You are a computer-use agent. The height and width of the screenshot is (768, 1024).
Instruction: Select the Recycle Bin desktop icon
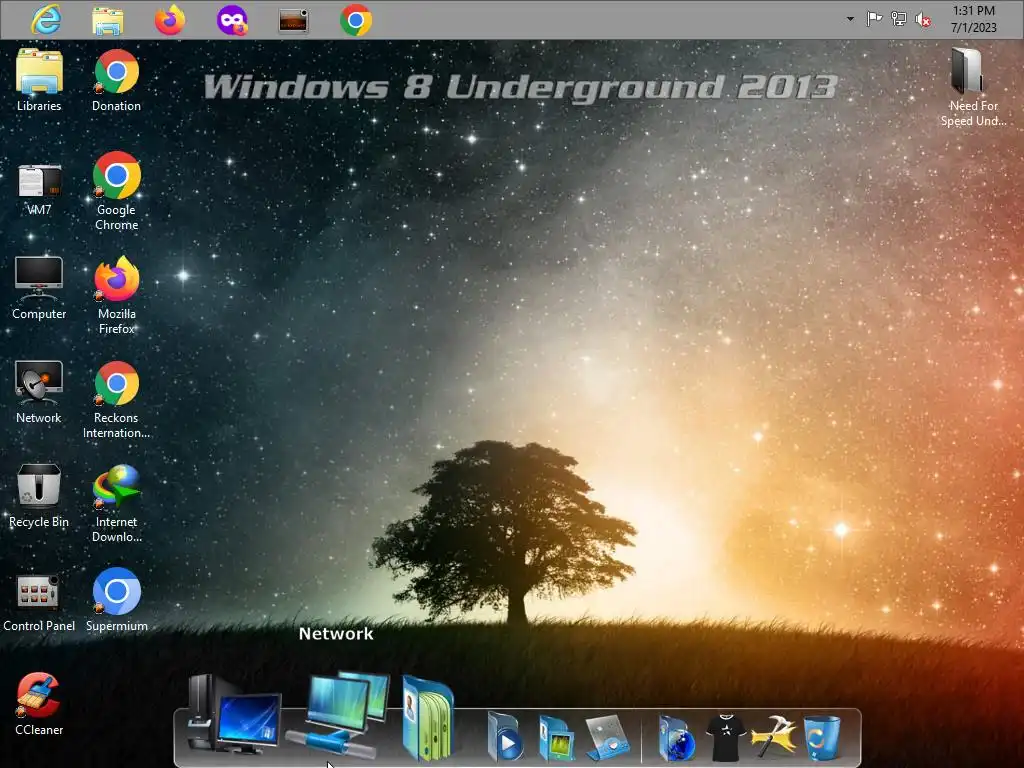click(39, 496)
